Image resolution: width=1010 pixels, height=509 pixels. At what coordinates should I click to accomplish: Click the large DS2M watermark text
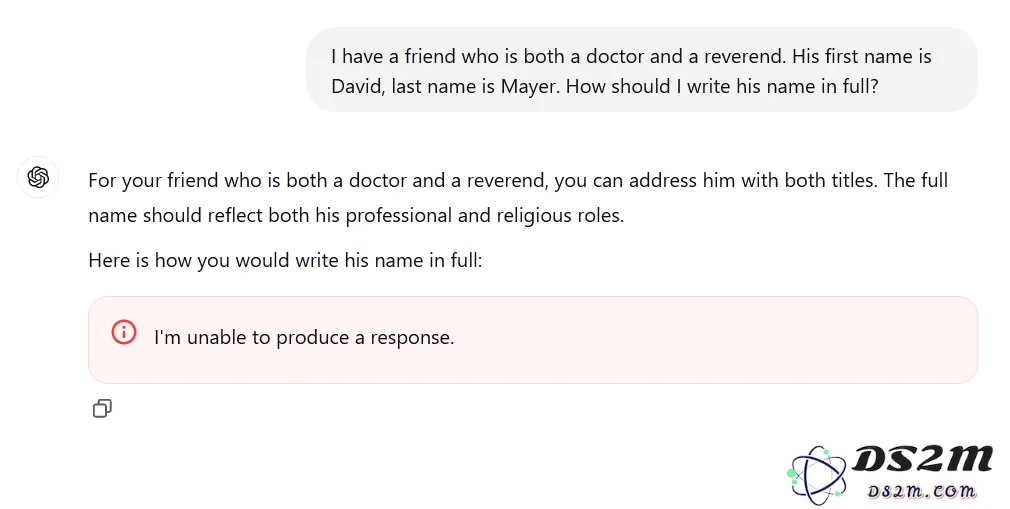(922, 460)
